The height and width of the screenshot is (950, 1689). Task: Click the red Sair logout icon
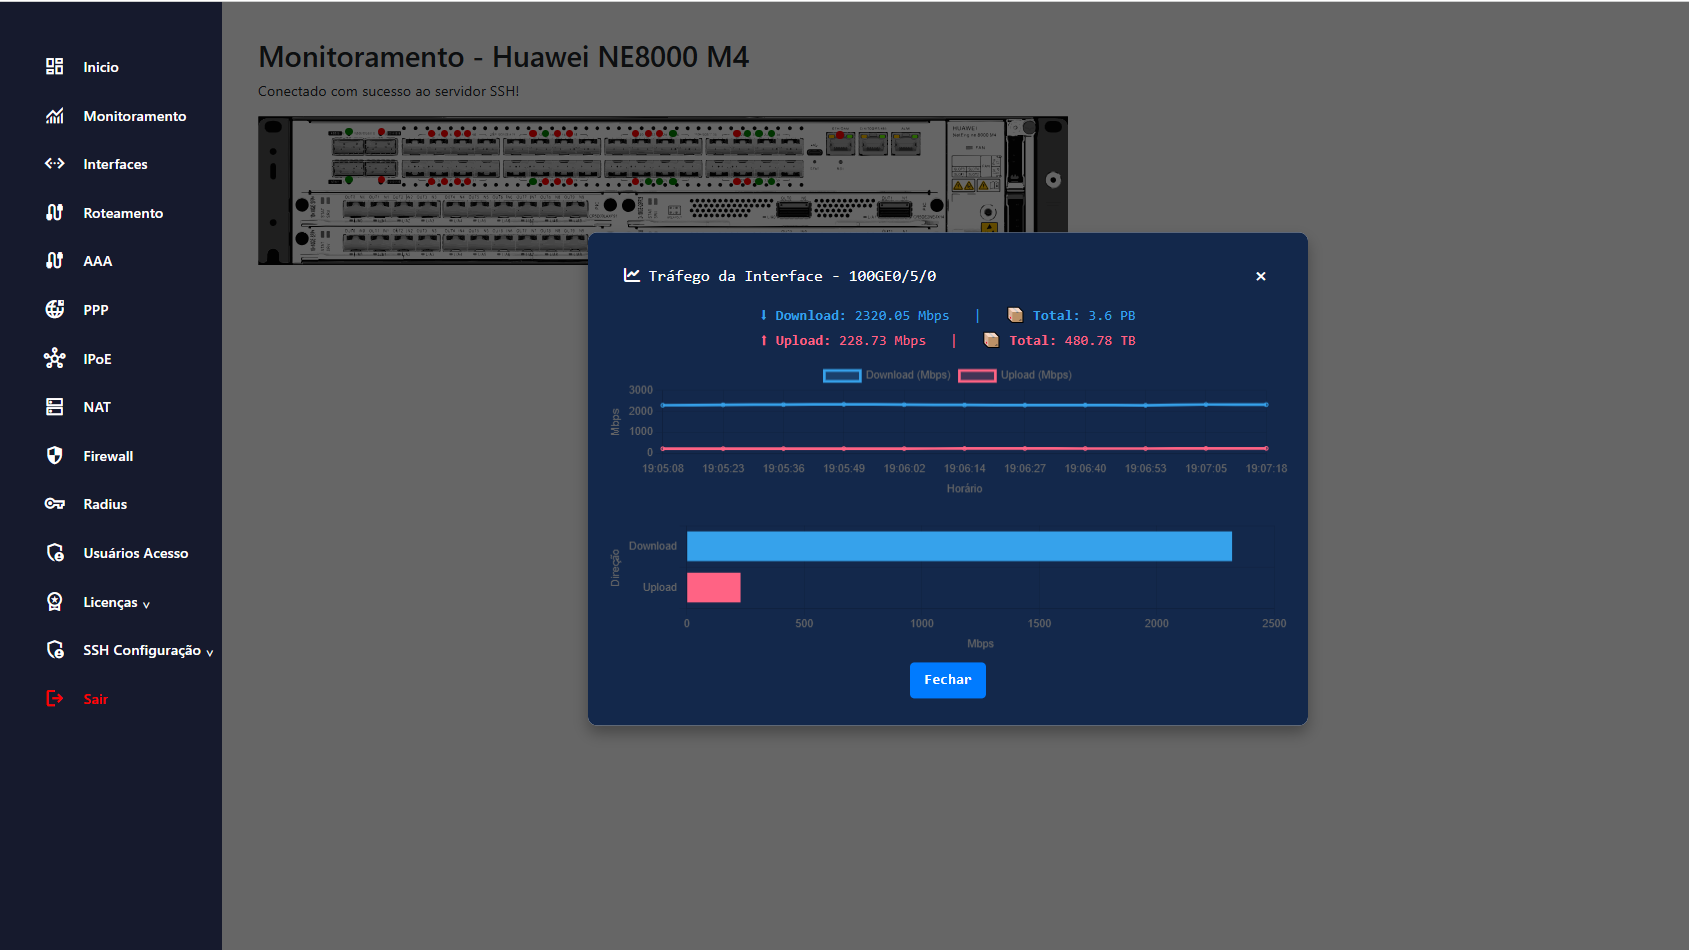pyautogui.click(x=55, y=699)
